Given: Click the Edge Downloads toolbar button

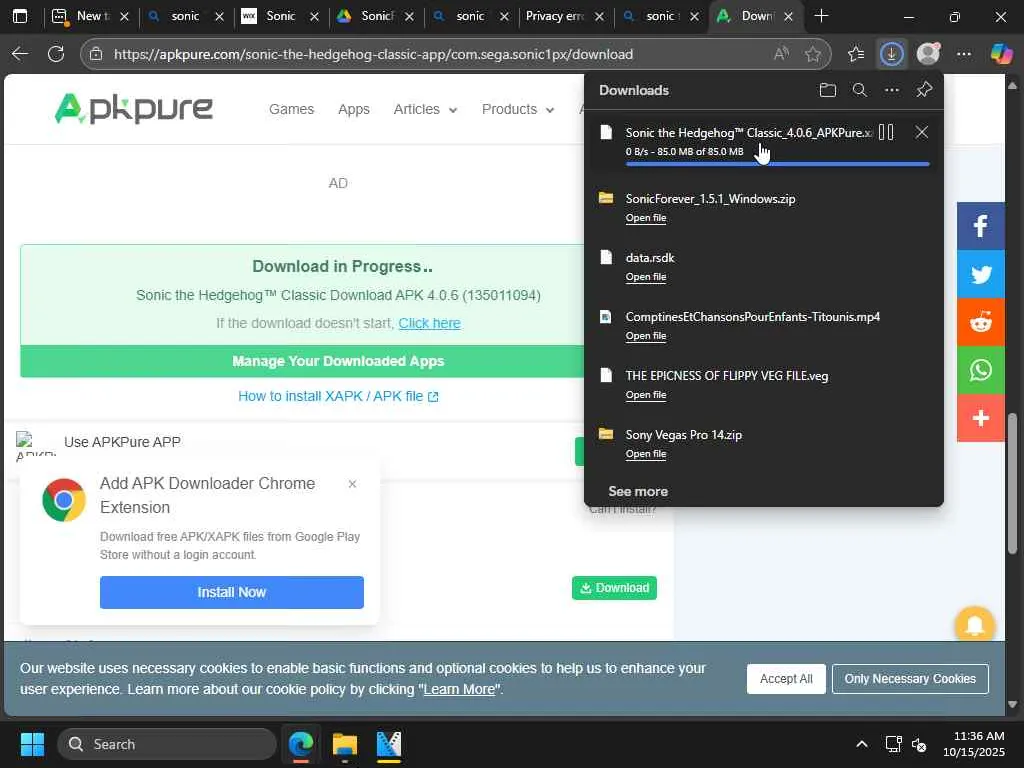Looking at the screenshot, I should (891, 54).
